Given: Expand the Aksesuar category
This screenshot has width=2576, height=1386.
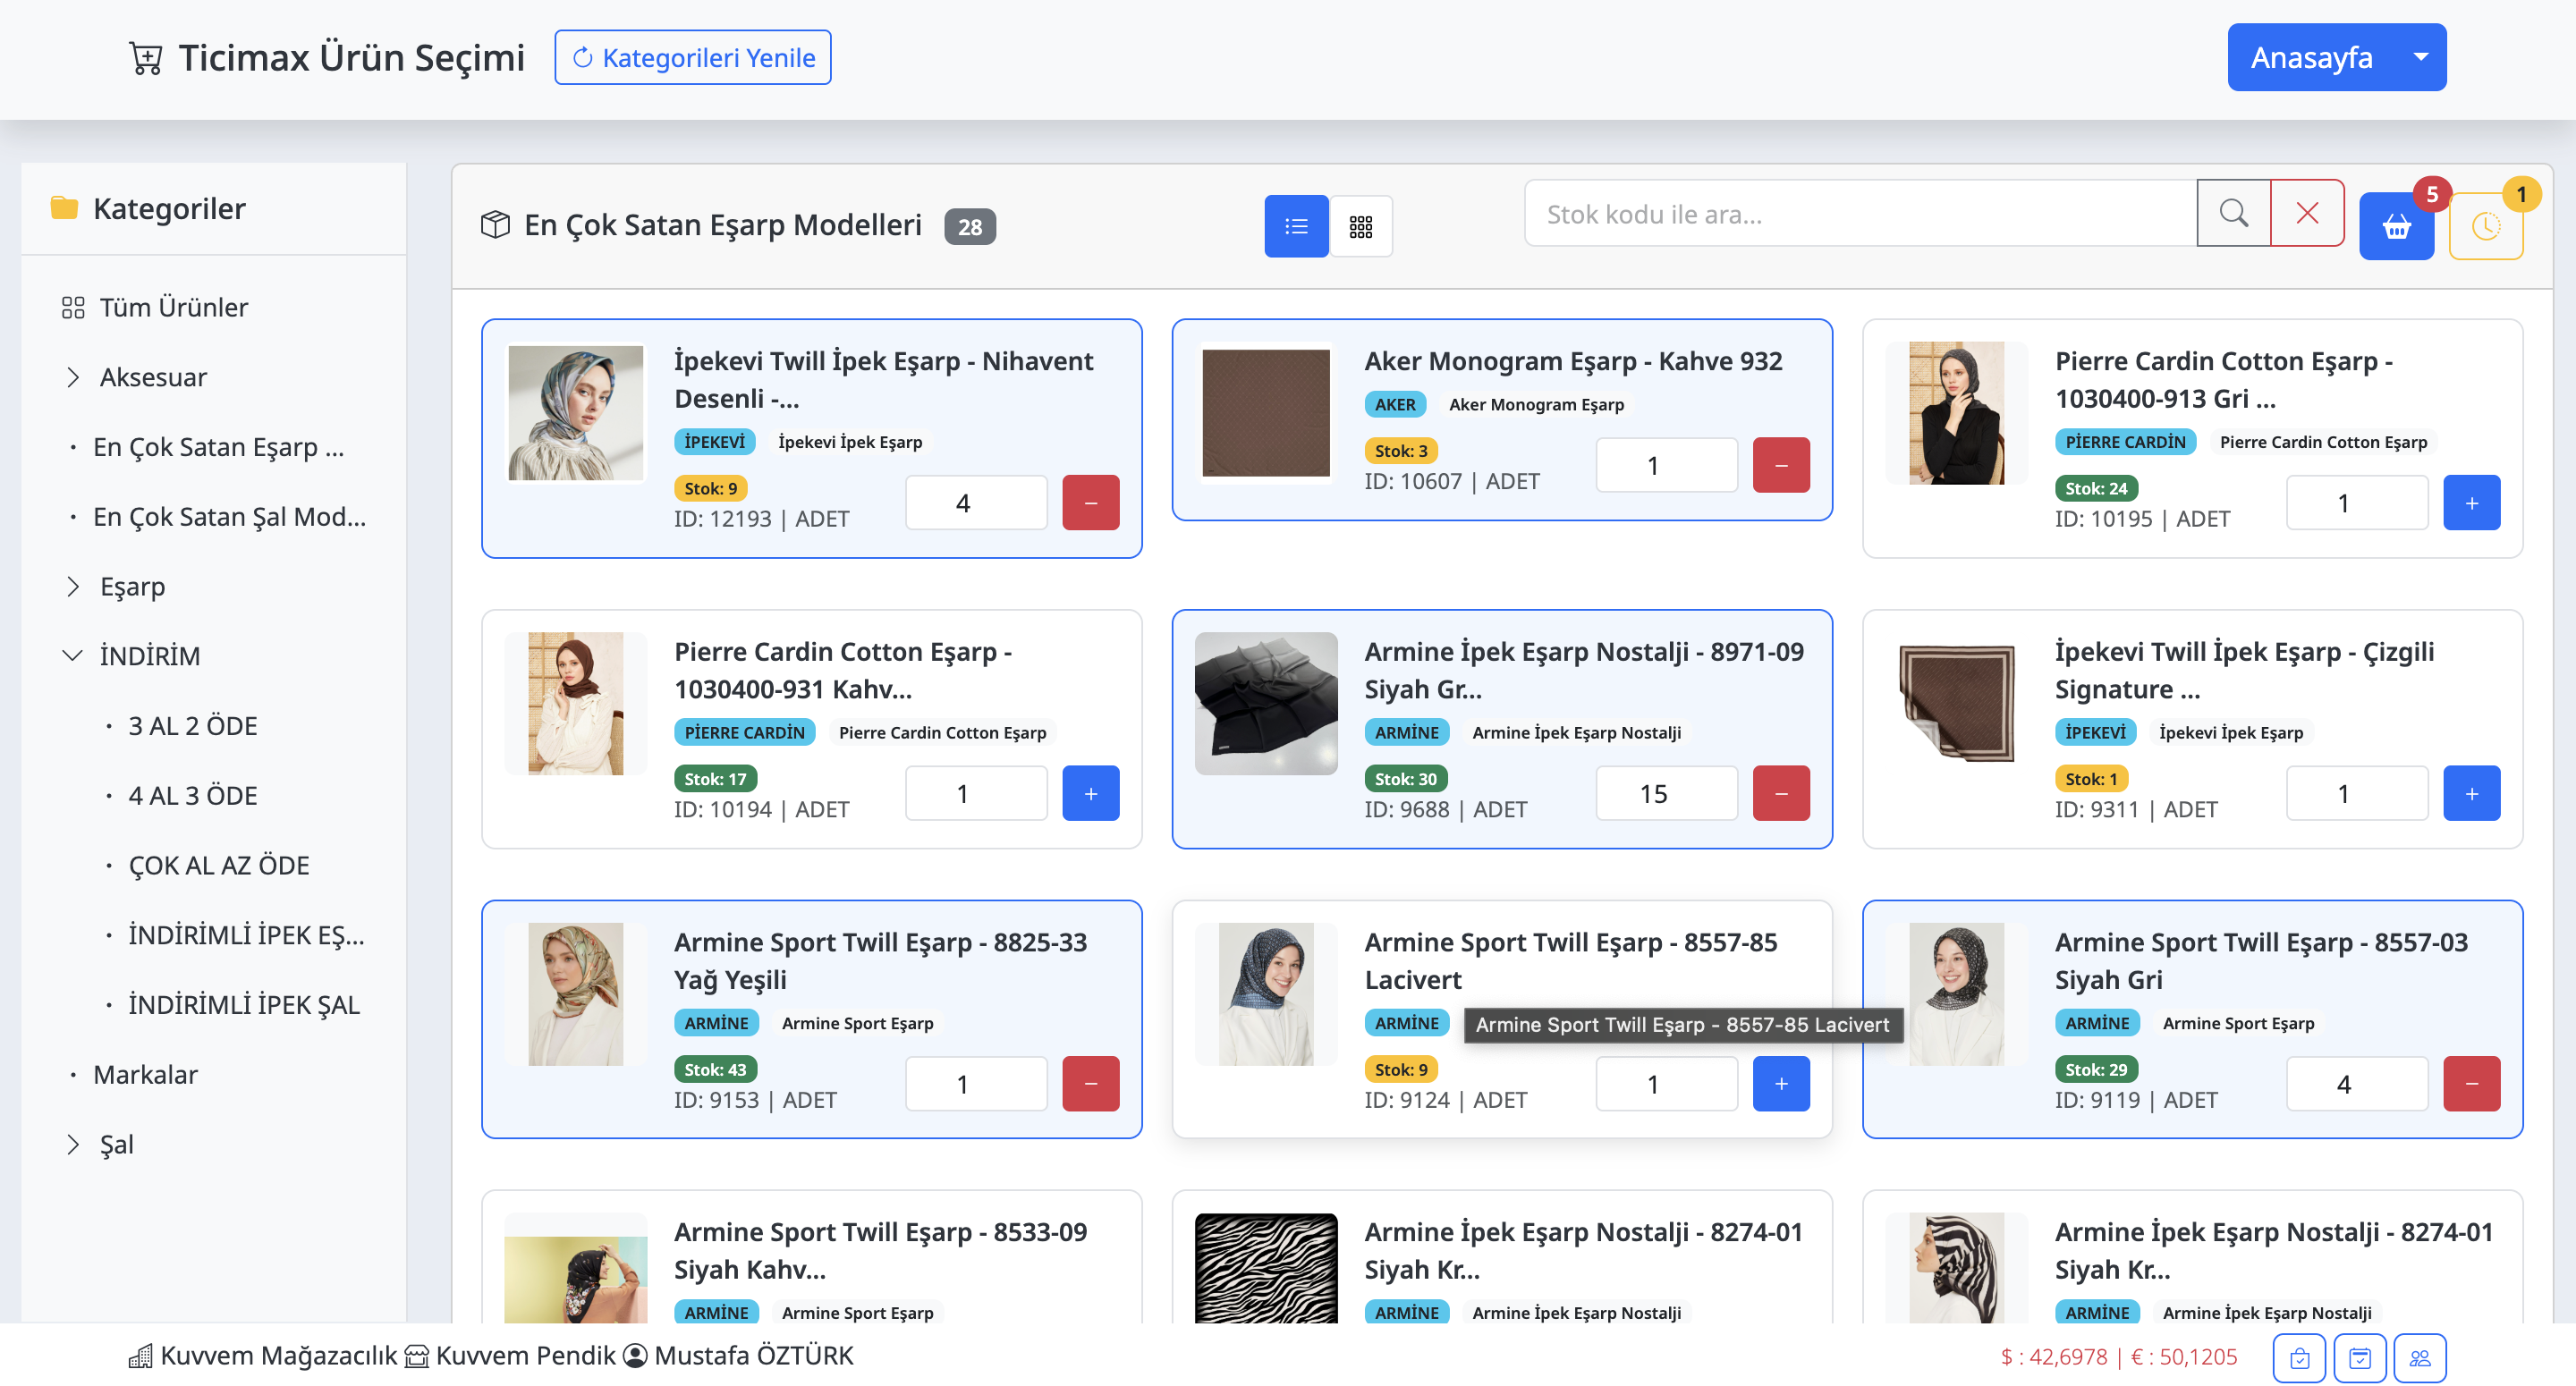Looking at the screenshot, I should click(73, 377).
